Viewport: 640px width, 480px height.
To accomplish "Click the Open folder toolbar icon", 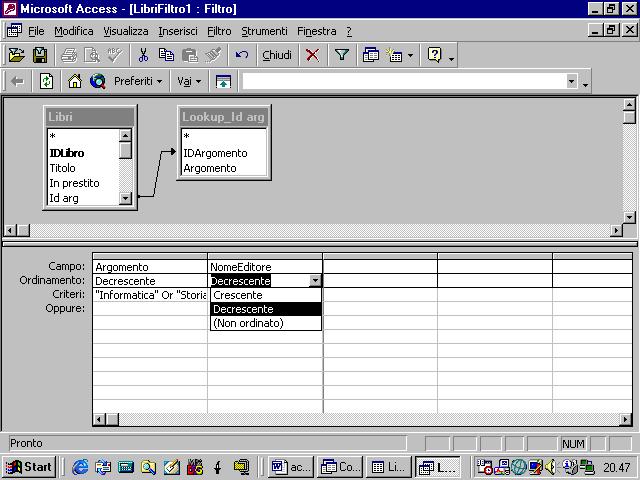I will tap(17, 55).
